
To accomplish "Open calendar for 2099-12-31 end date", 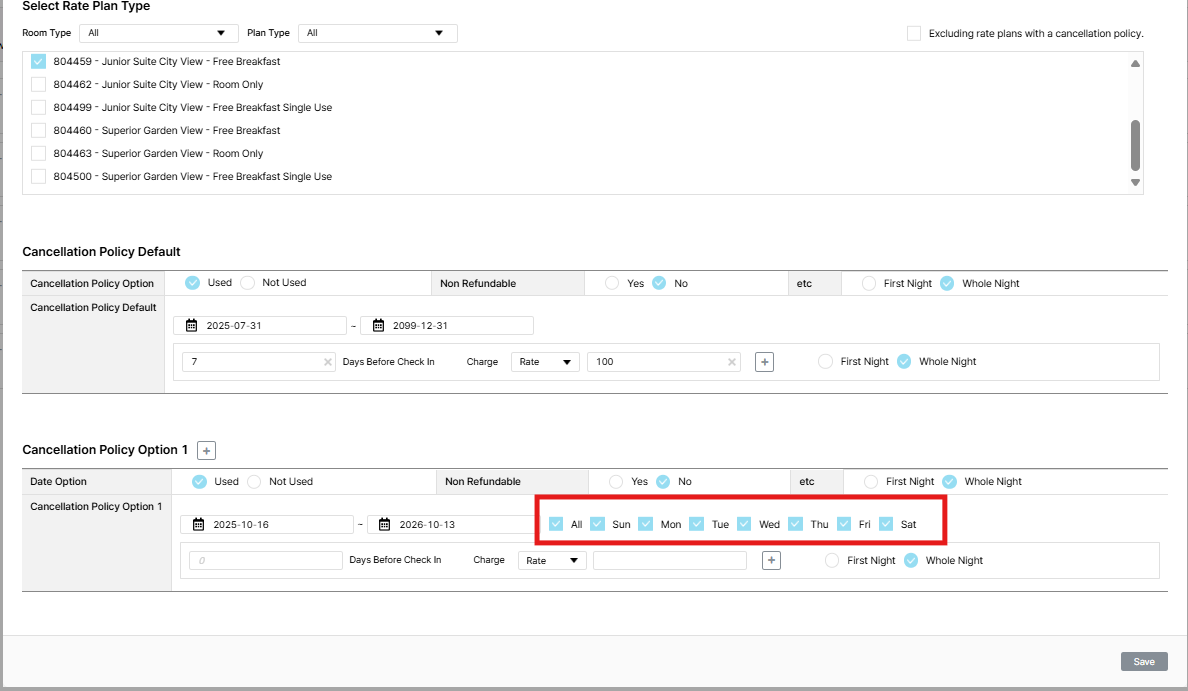I will [x=379, y=326].
